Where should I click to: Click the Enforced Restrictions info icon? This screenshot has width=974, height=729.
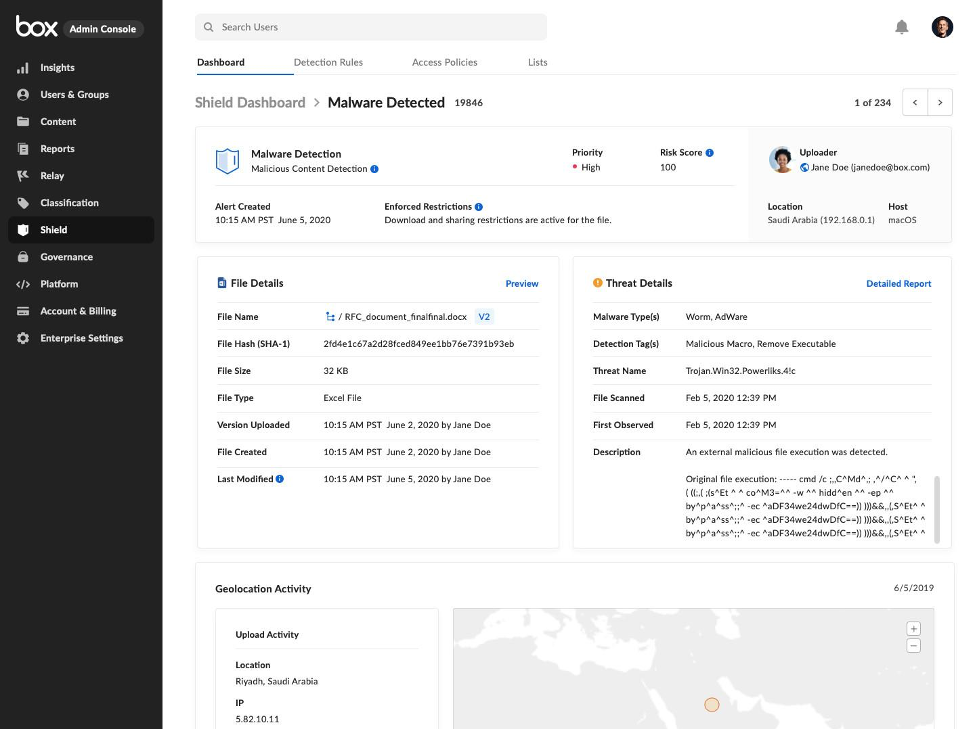[x=479, y=207]
